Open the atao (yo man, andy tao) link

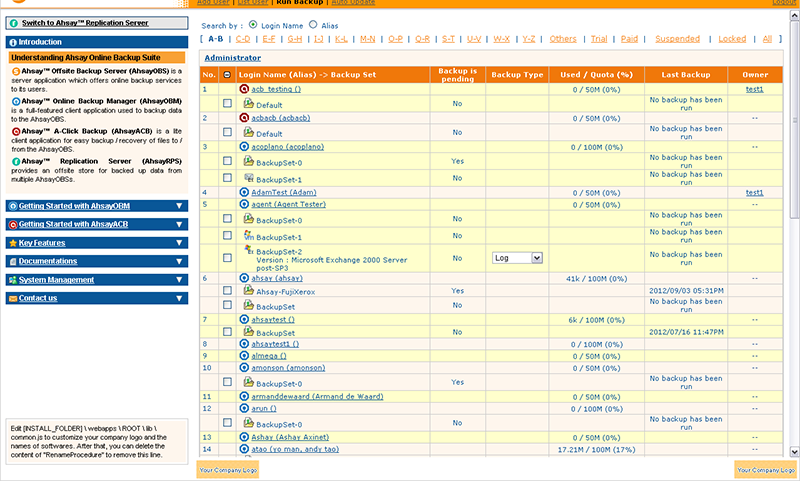pos(295,449)
